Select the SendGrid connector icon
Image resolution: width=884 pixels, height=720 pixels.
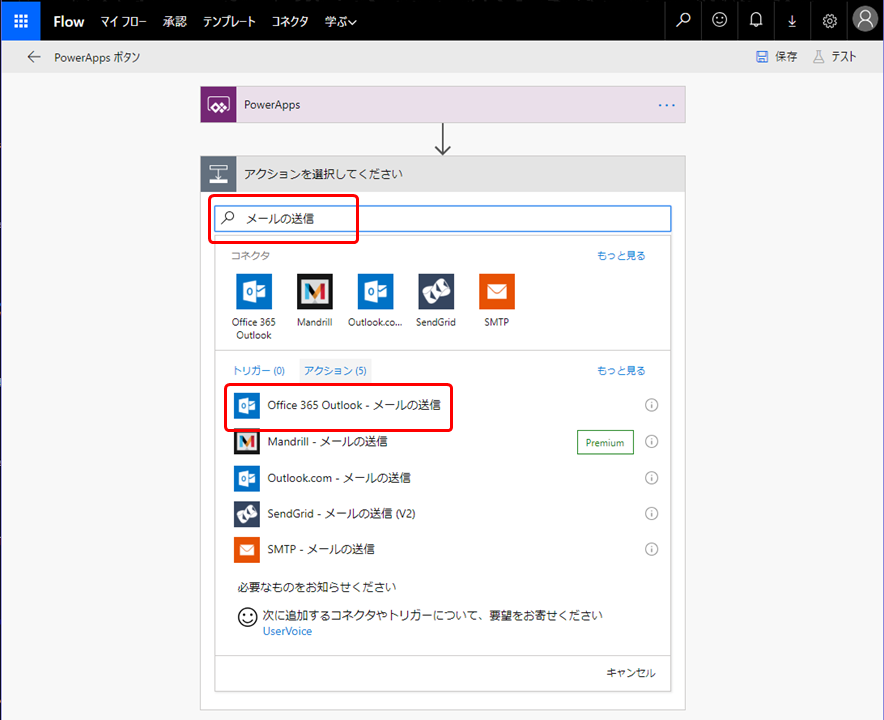(x=436, y=293)
